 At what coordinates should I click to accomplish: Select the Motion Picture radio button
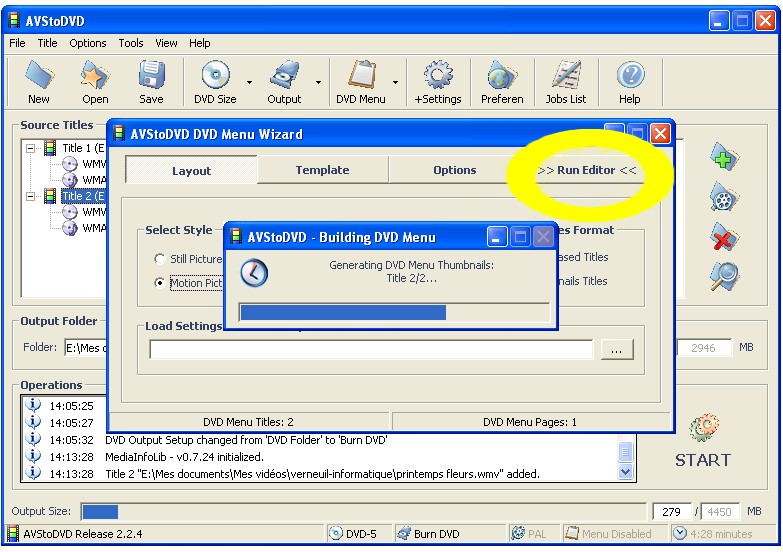click(x=160, y=283)
